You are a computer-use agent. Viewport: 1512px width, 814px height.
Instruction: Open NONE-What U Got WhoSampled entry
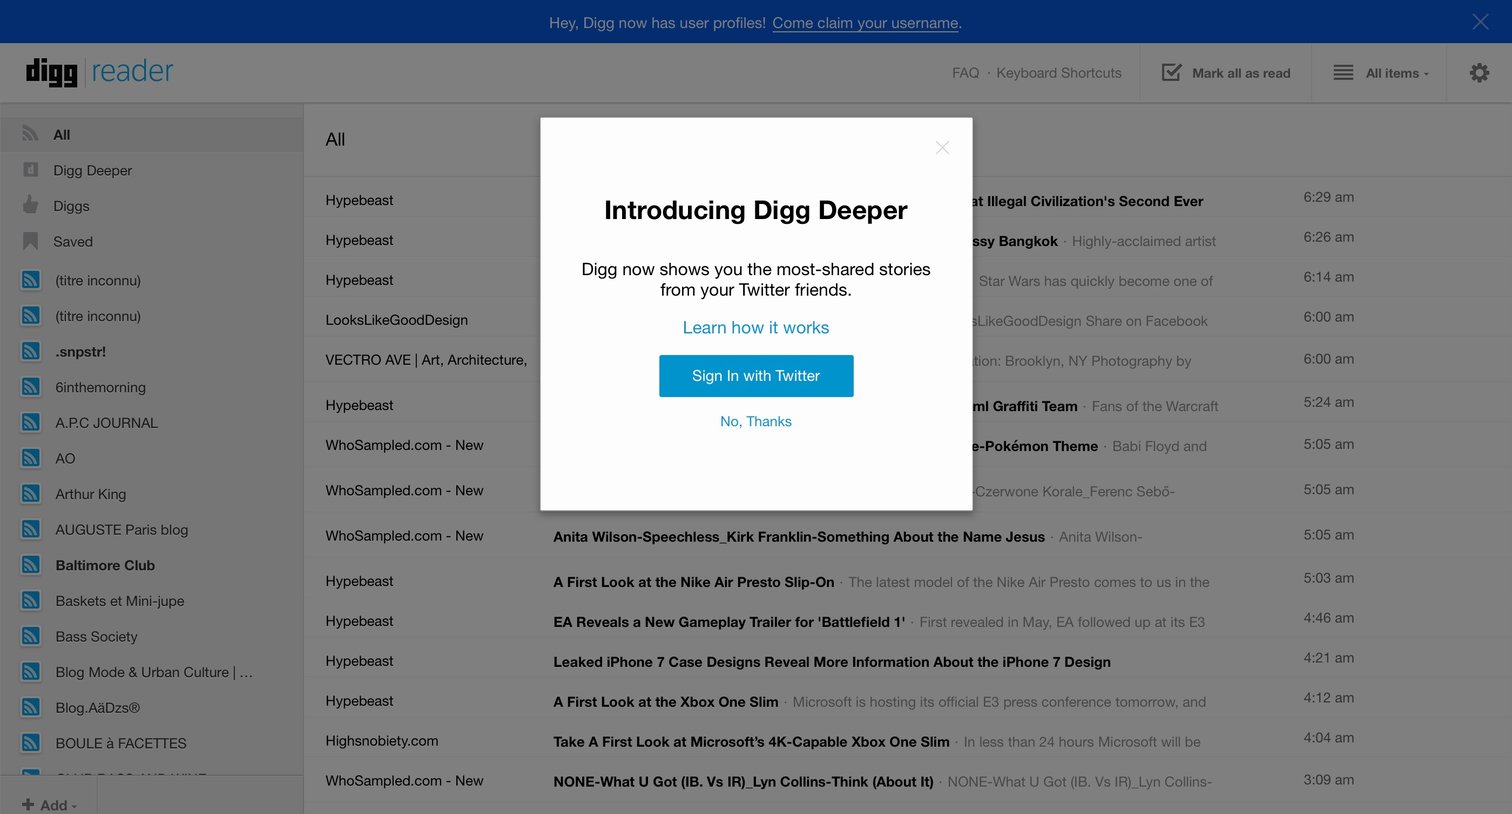click(x=743, y=782)
